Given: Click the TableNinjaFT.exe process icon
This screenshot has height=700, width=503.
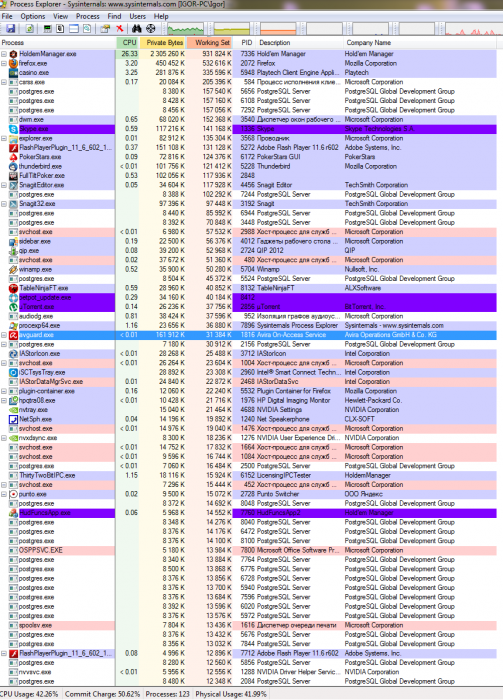Looking at the screenshot, I should (x=13, y=288).
